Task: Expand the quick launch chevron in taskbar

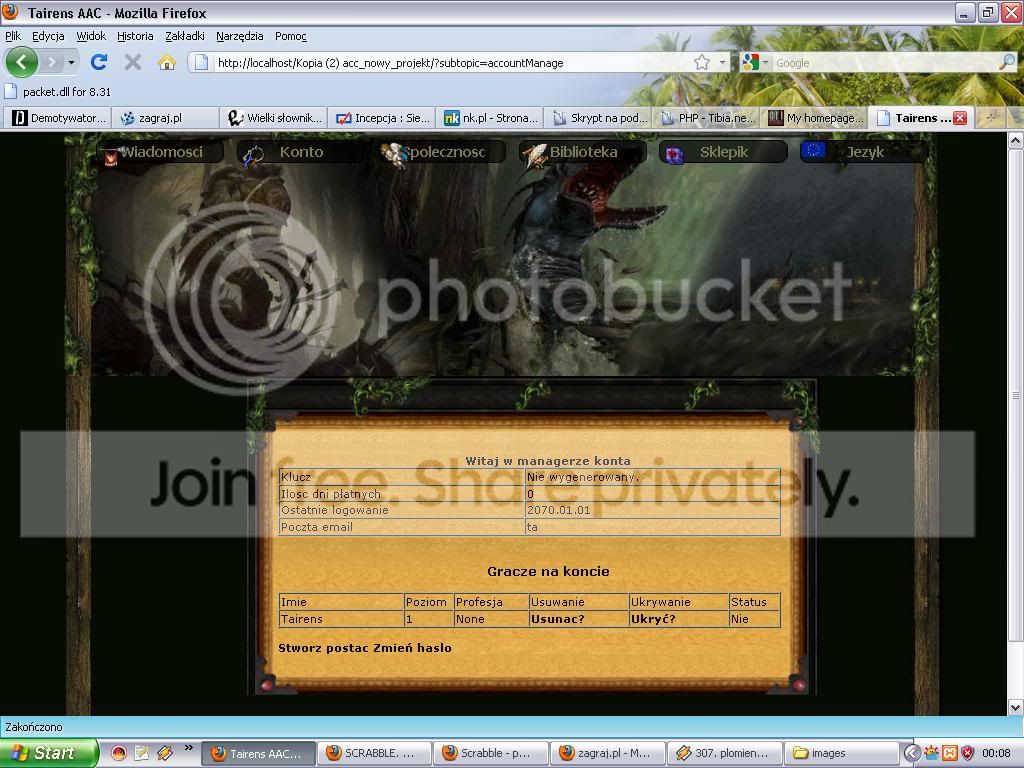Action: click(189, 748)
